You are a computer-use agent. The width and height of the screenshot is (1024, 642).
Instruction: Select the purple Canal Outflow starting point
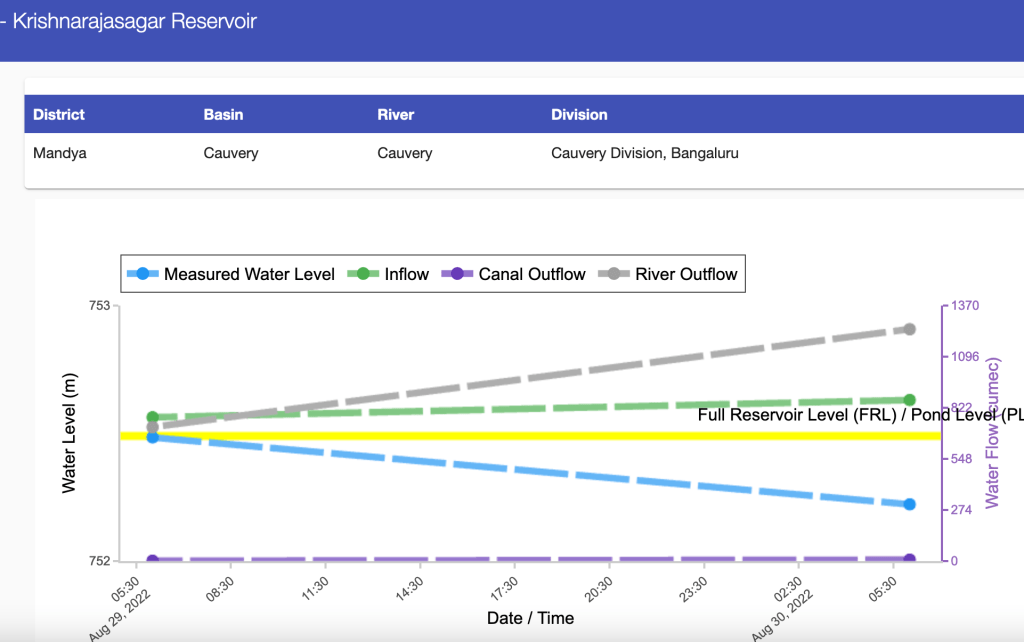pos(153,560)
